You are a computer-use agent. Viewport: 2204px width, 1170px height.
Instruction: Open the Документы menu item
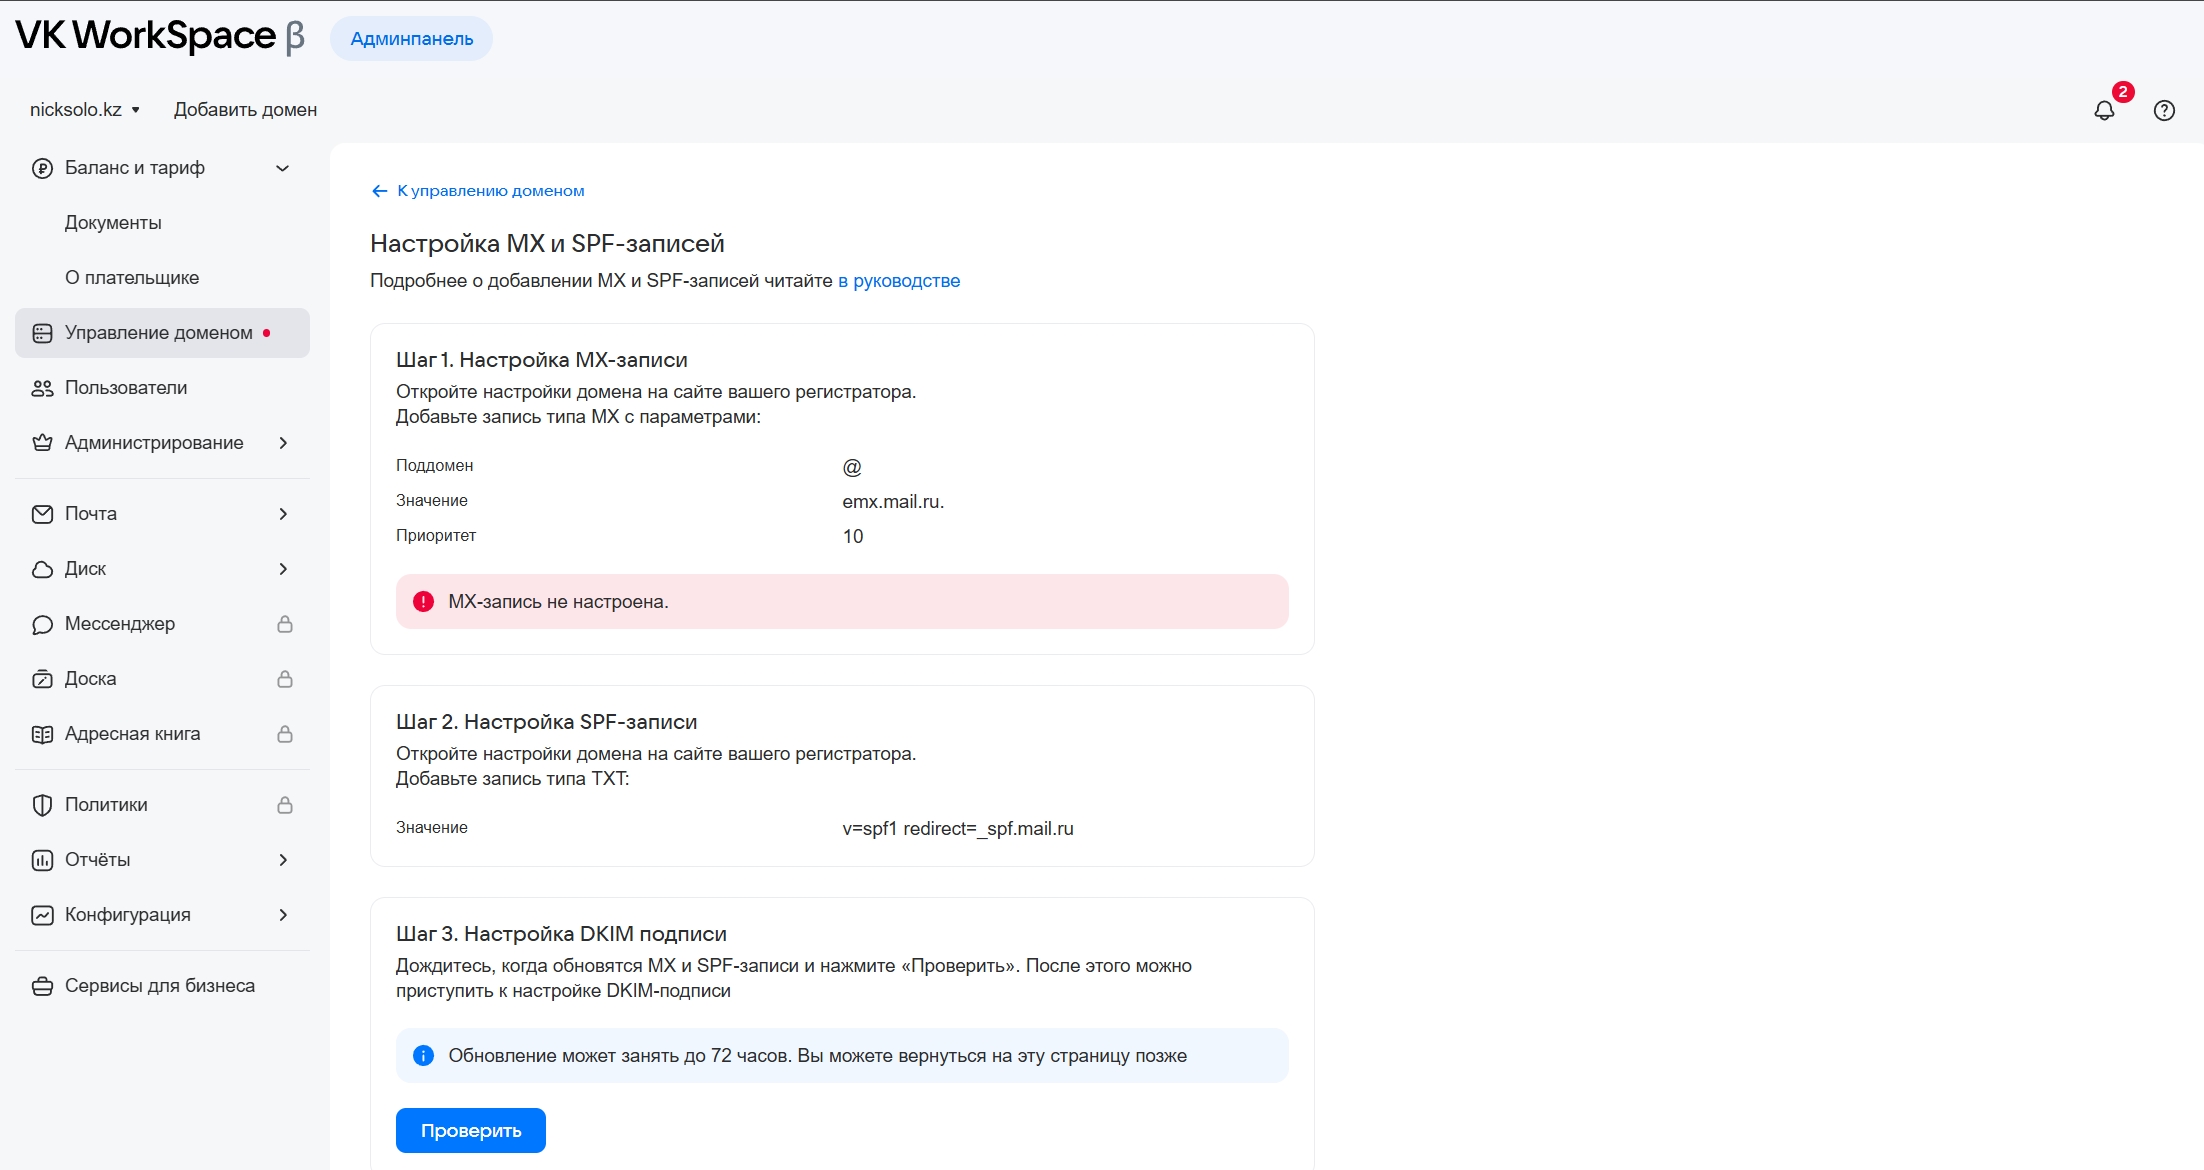point(113,223)
